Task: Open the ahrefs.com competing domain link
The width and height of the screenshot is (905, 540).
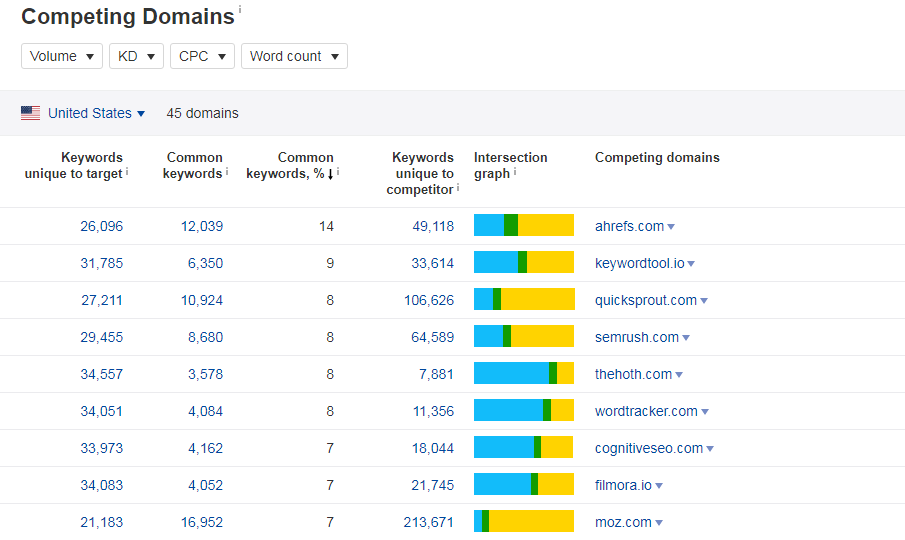Action: click(629, 226)
